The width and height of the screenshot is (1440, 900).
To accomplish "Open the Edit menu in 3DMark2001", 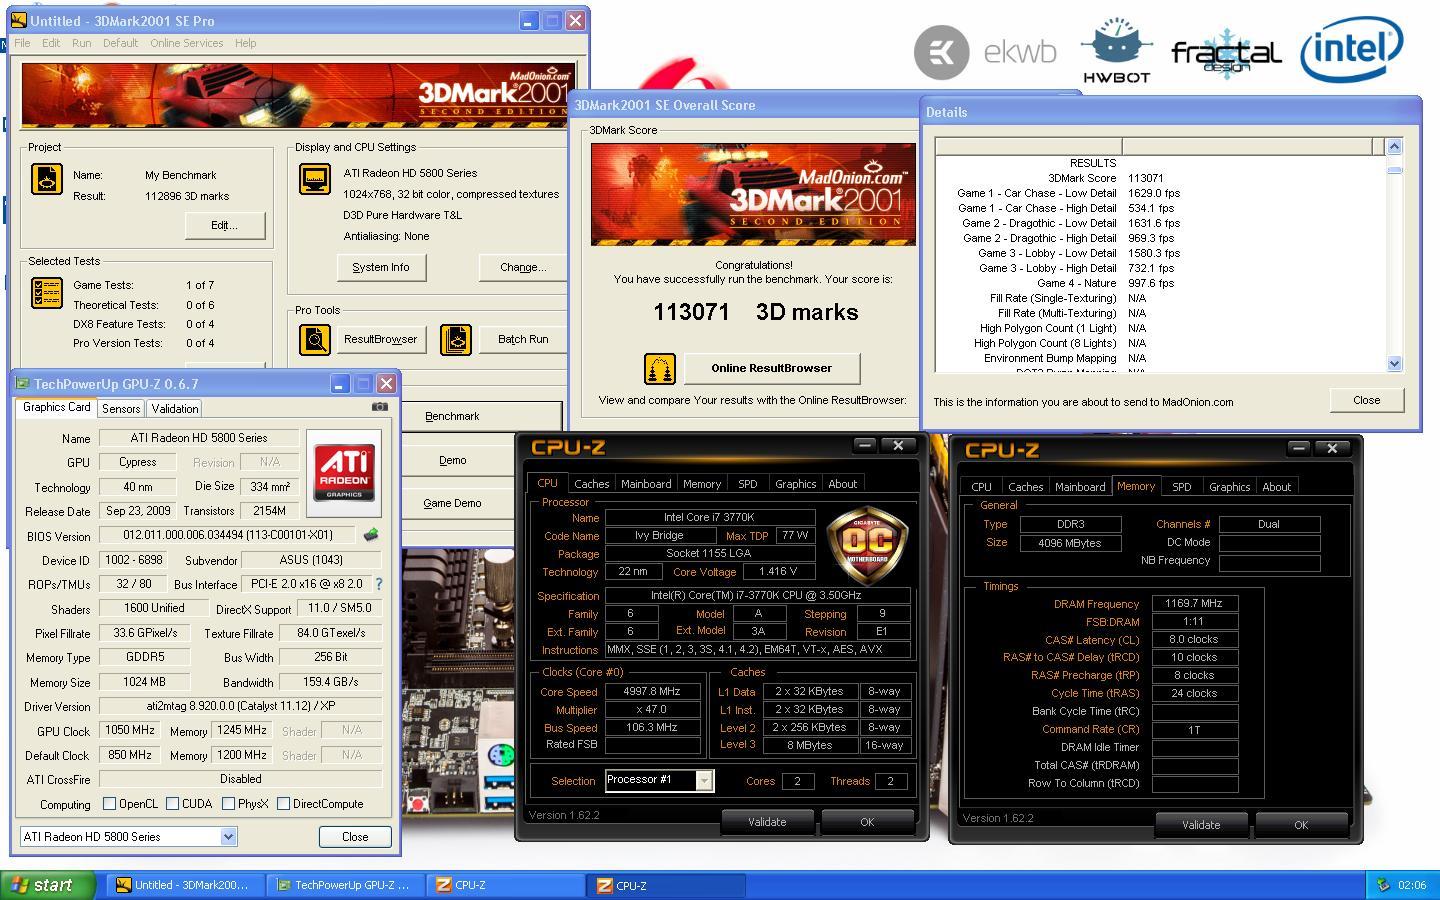I will point(51,43).
